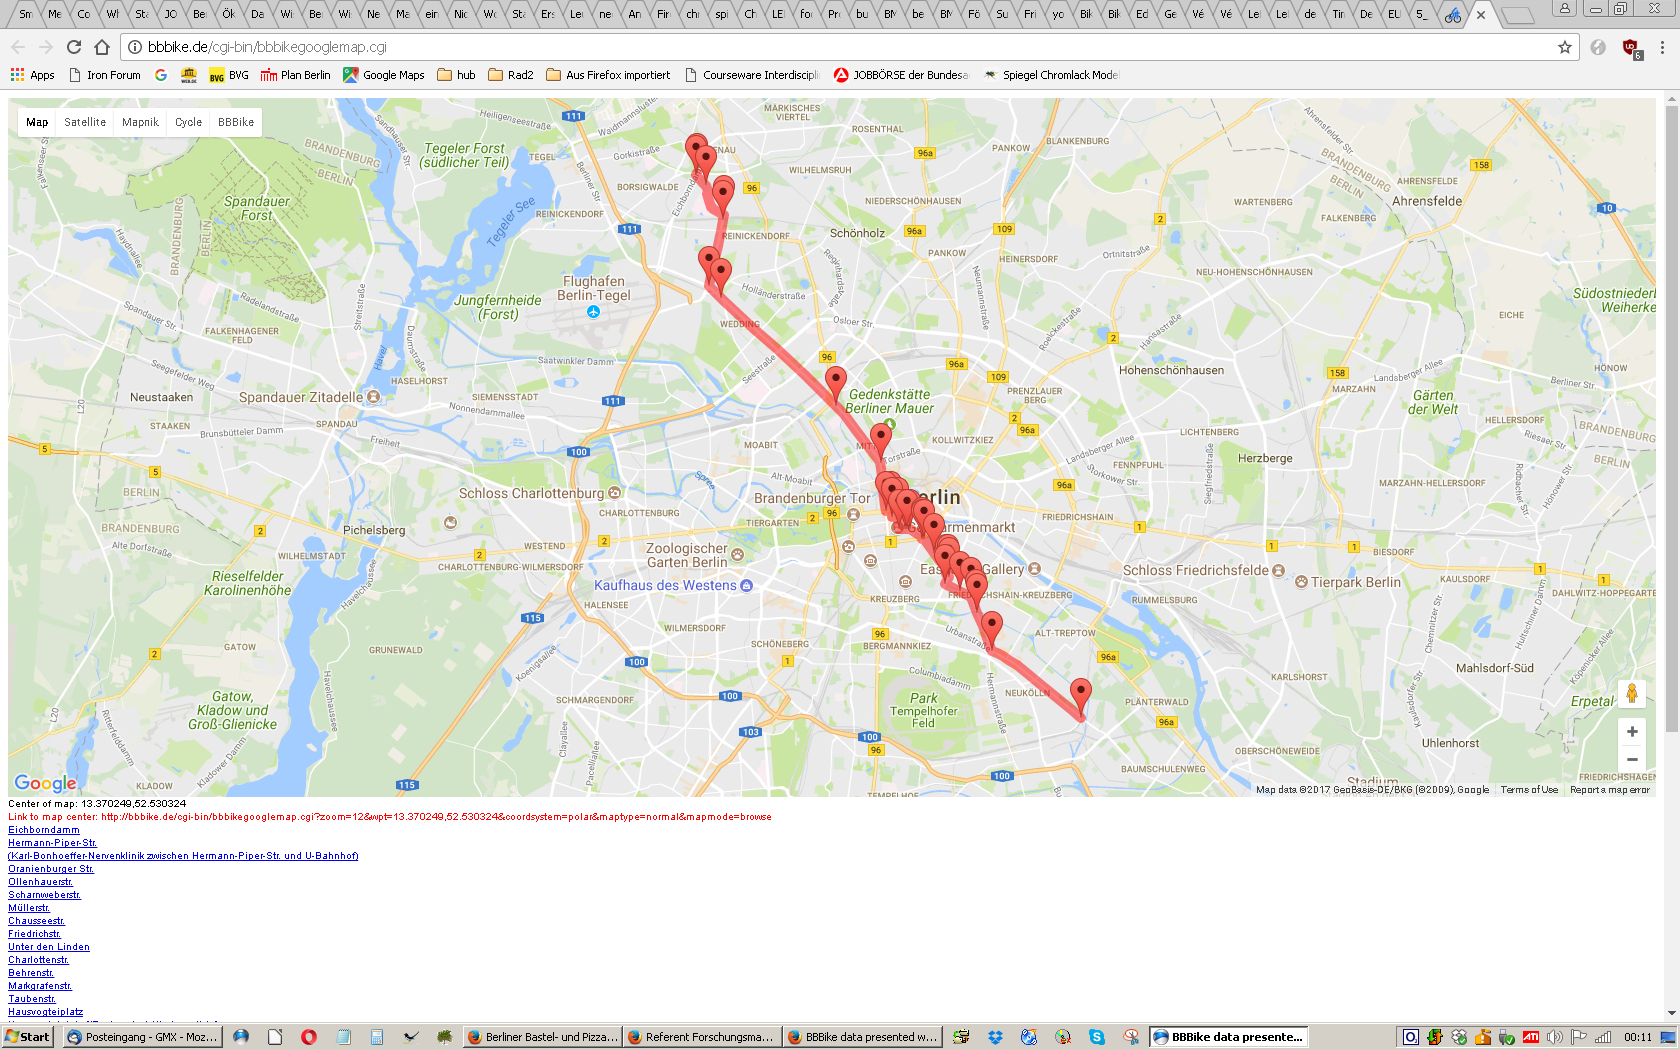Open the Hermann-Piper-Str. link
This screenshot has width=1680, height=1050.
52,843
